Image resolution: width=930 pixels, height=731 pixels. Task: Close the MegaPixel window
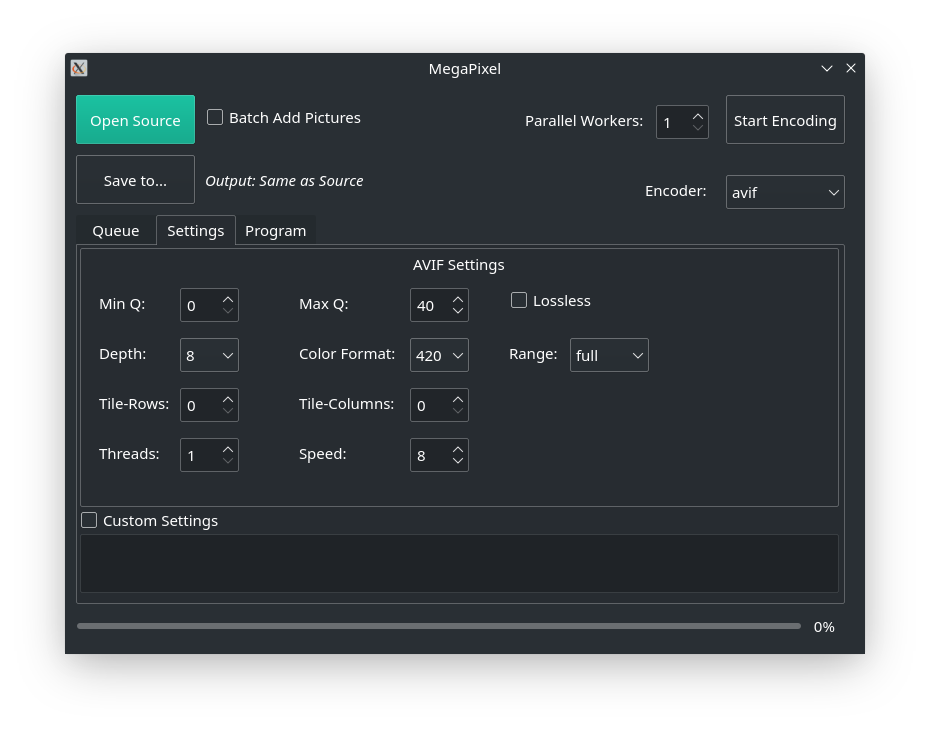pos(851,68)
